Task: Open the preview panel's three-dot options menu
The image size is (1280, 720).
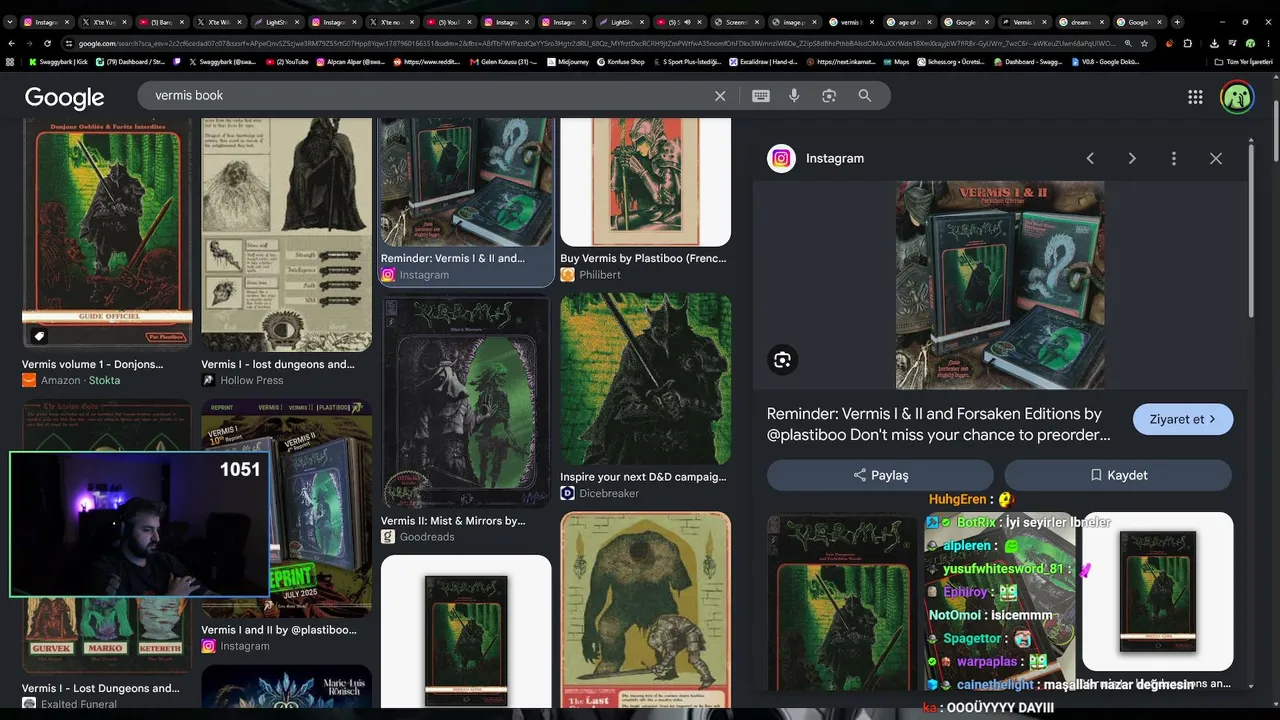Action: (x=1174, y=158)
